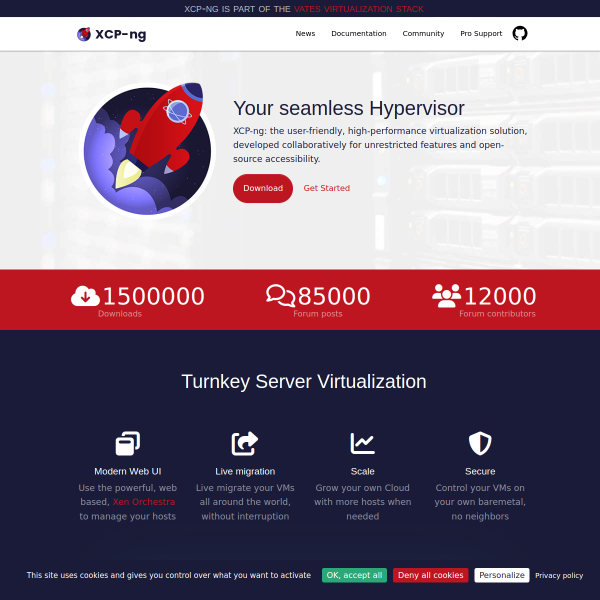Click the cloud download icon beside 1500000
Image resolution: width=600 pixels, height=600 pixels.
(85, 296)
